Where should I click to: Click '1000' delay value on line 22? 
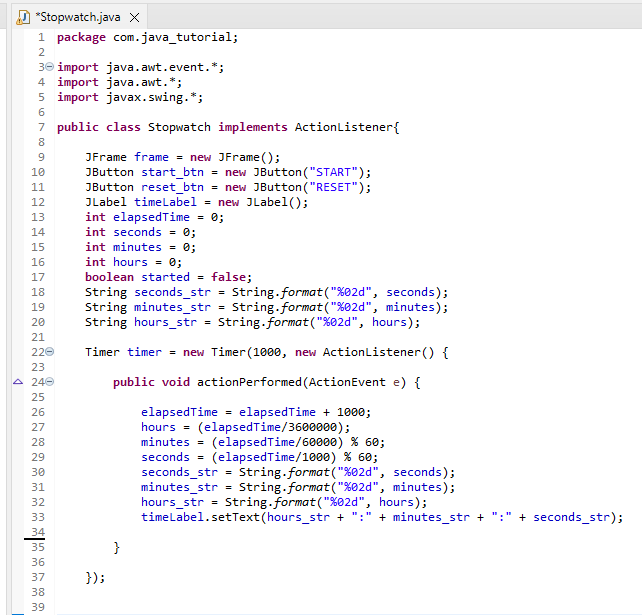click(267, 352)
